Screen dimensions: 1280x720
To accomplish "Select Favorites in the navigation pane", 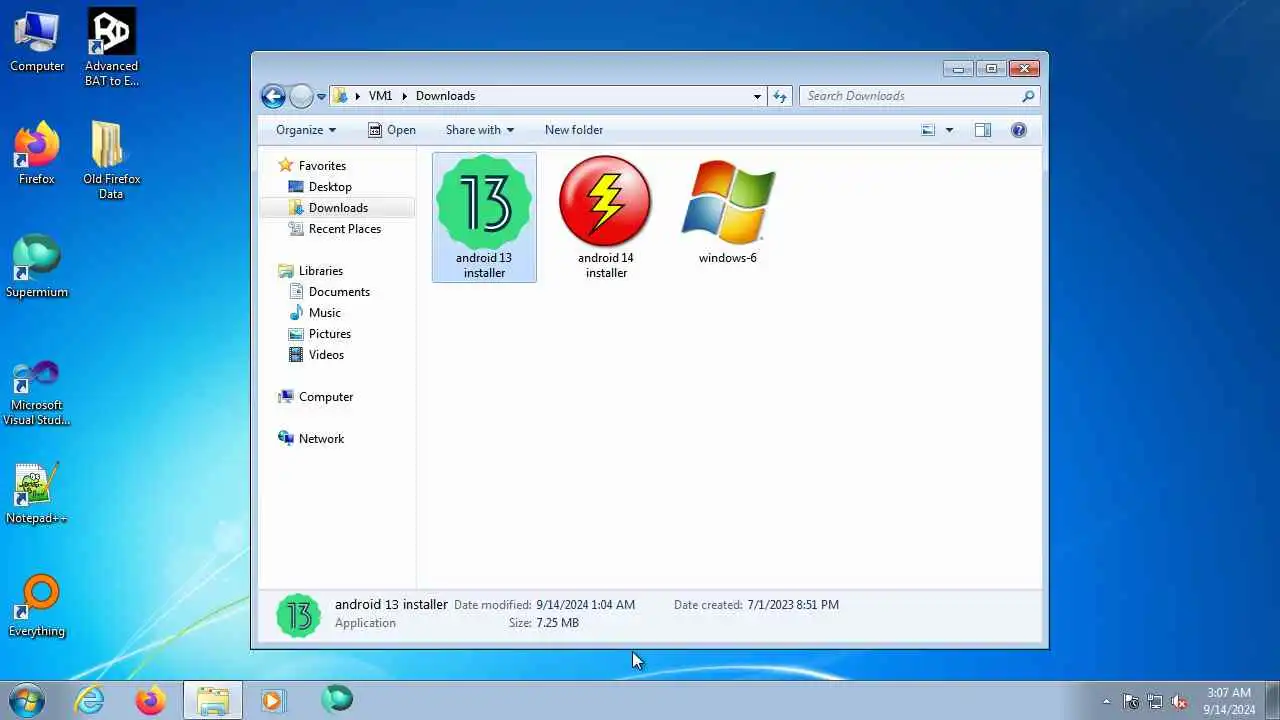I will pos(322,166).
